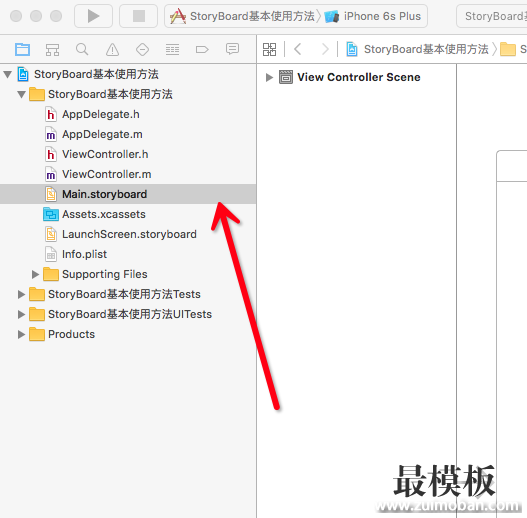Open the LaunchScreen.storyboard file
The image size is (527, 518).
128,234
